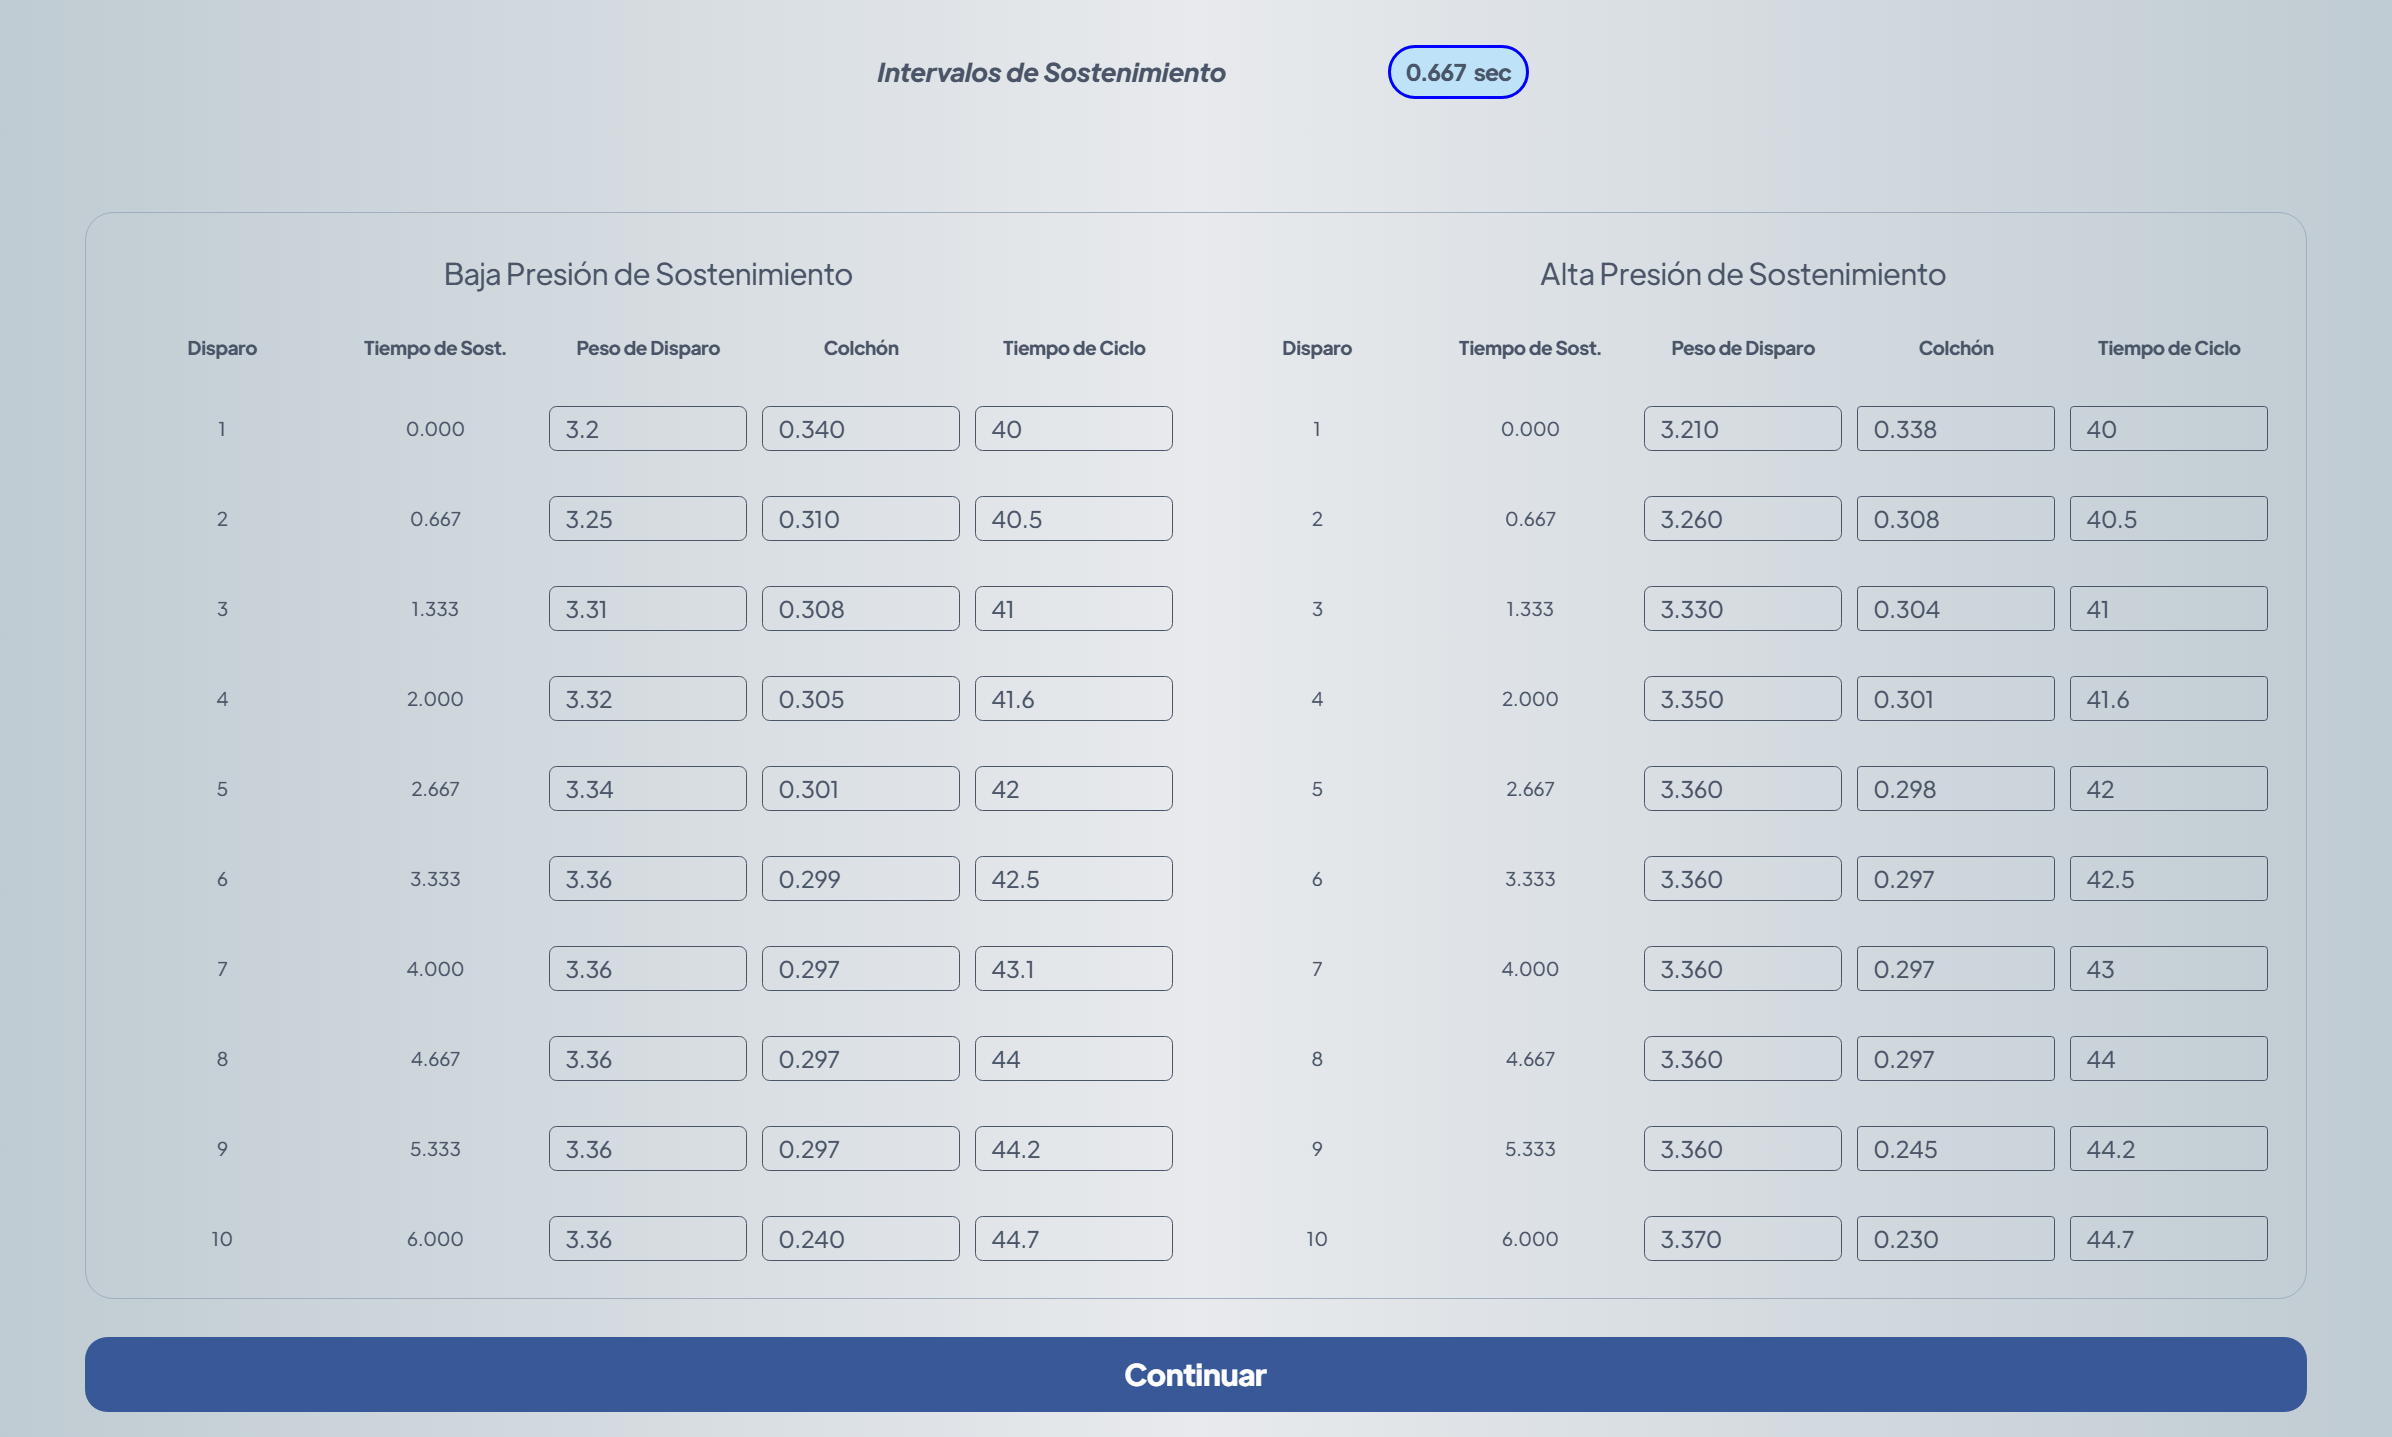This screenshot has width=2392, height=1437.
Task: Select low pressure shot 7 Tiempo de Ciclo field
Action: tap(1073, 969)
